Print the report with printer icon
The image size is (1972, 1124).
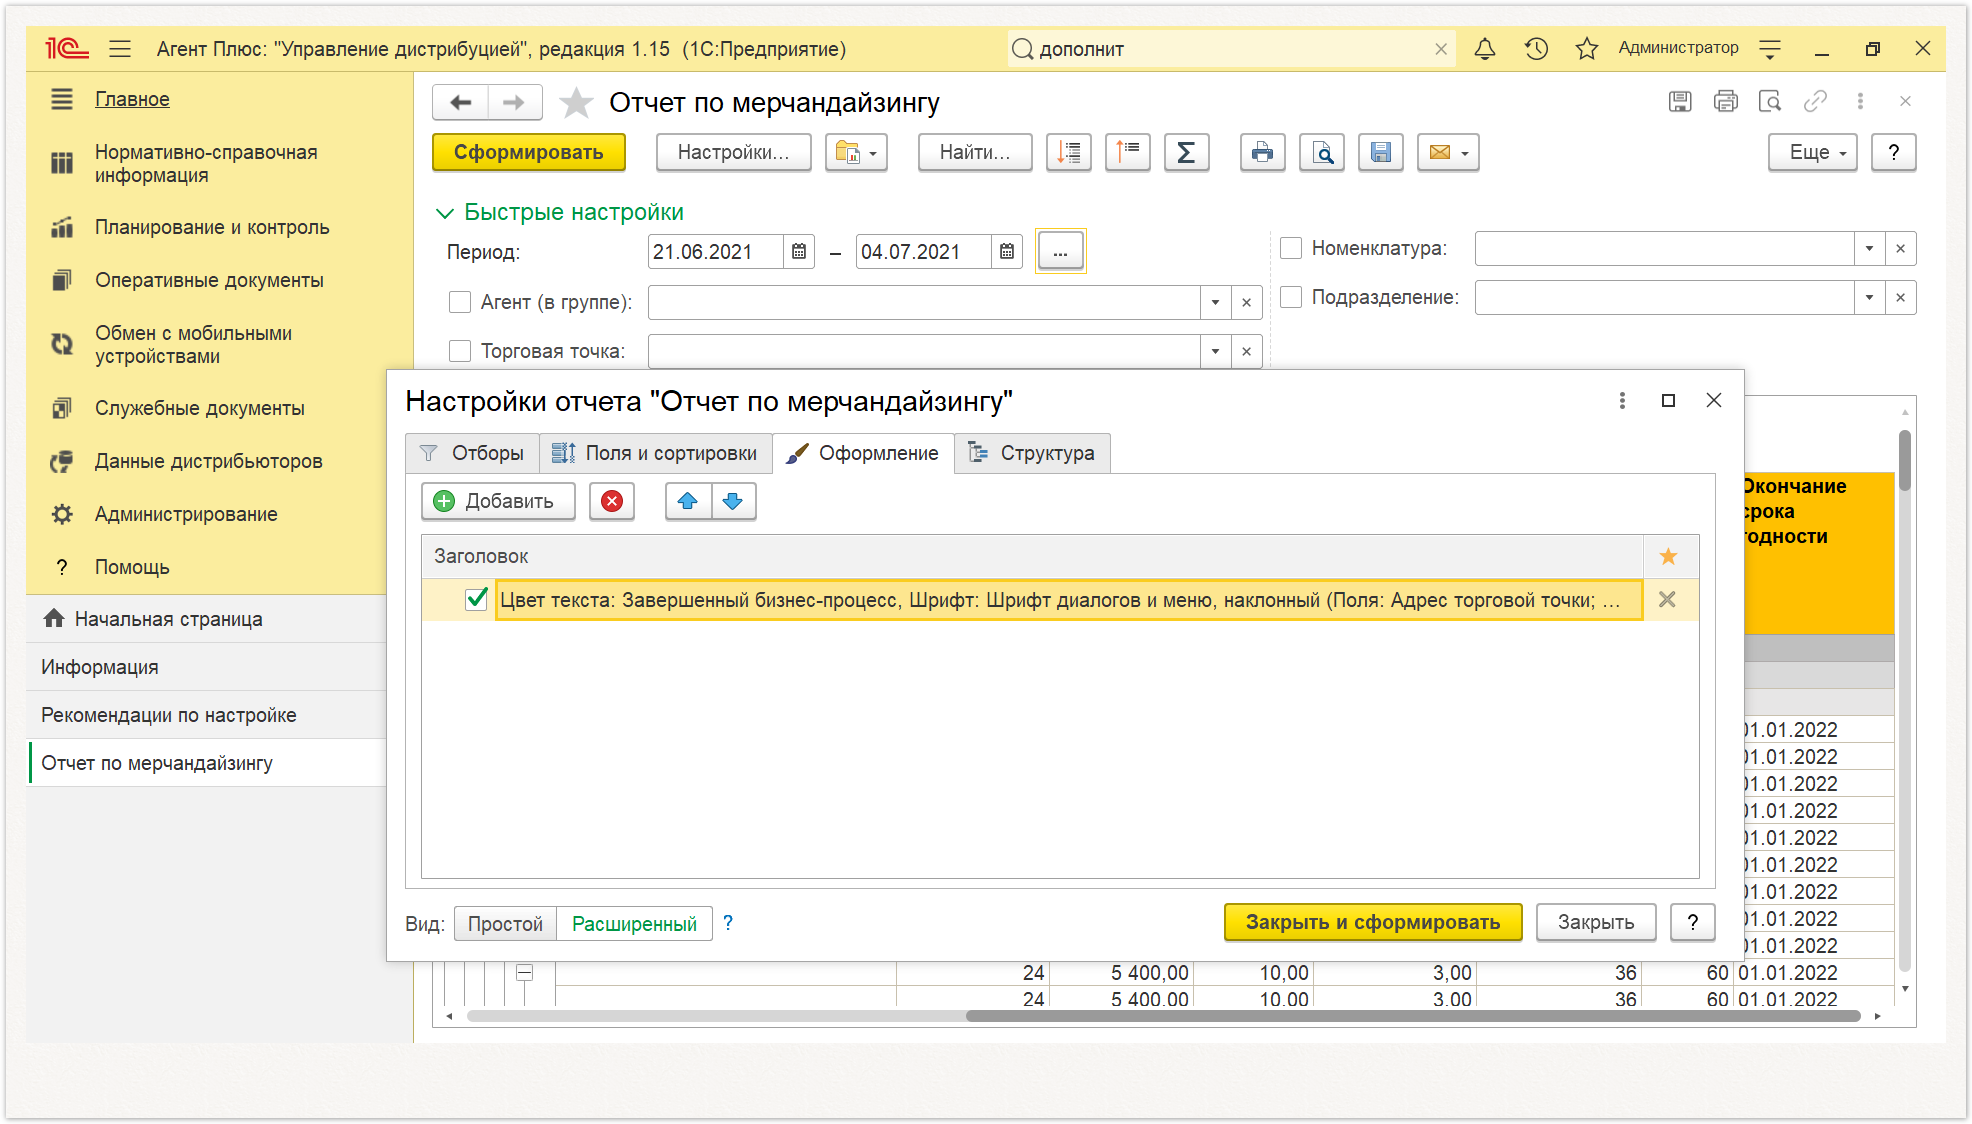pyautogui.click(x=1262, y=152)
